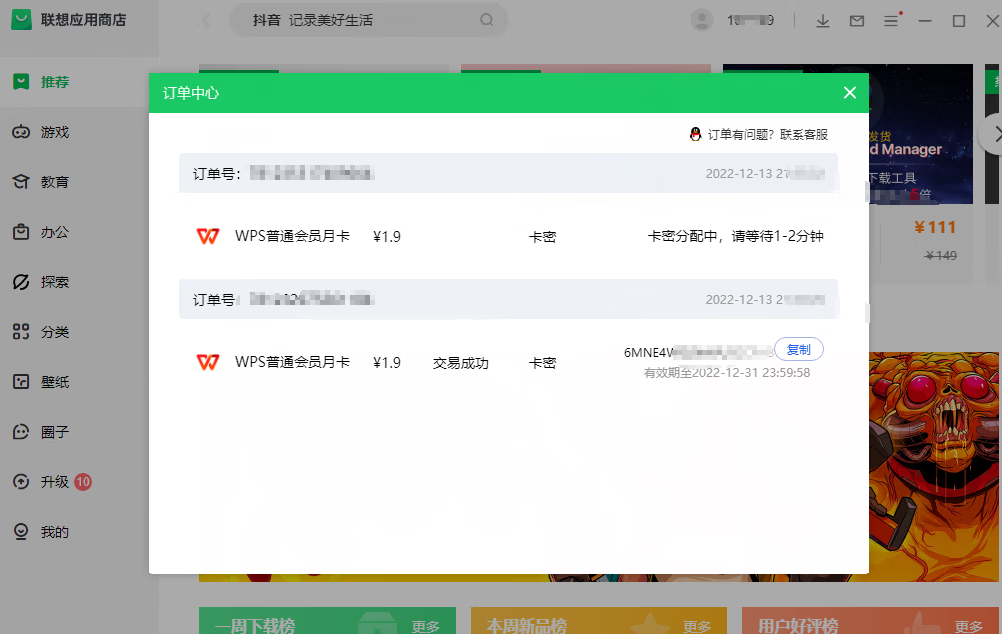Expand the hamburger main menu
The image size is (1002, 634).
891,21
